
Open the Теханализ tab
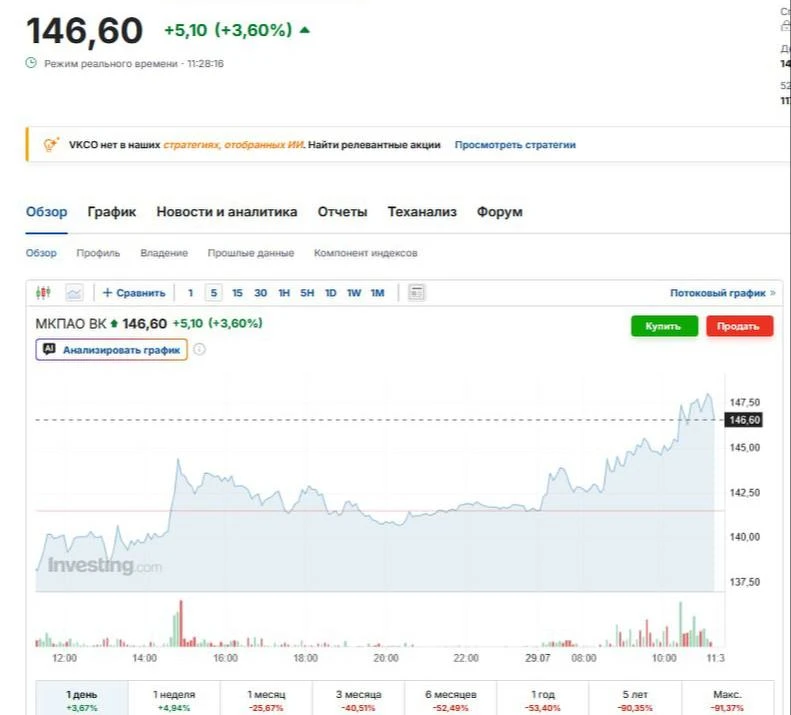click(422, 212)
